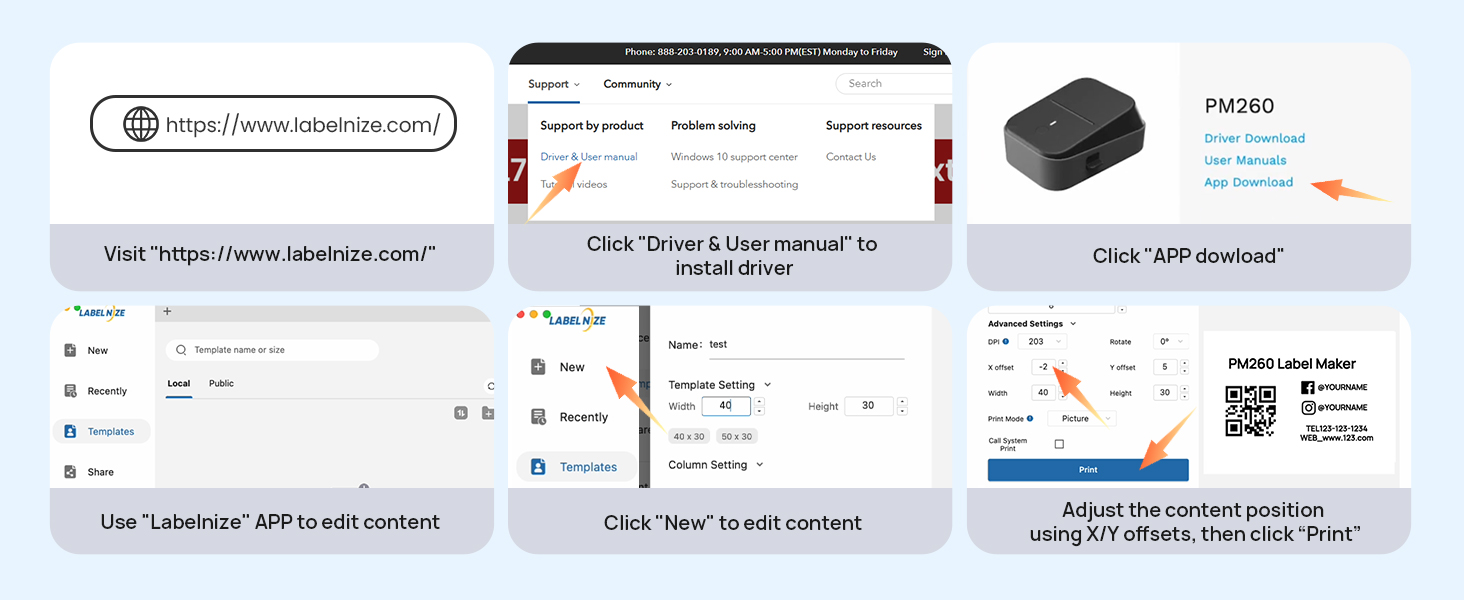Click the info icon next to DPI

(x=1005, y=342)
